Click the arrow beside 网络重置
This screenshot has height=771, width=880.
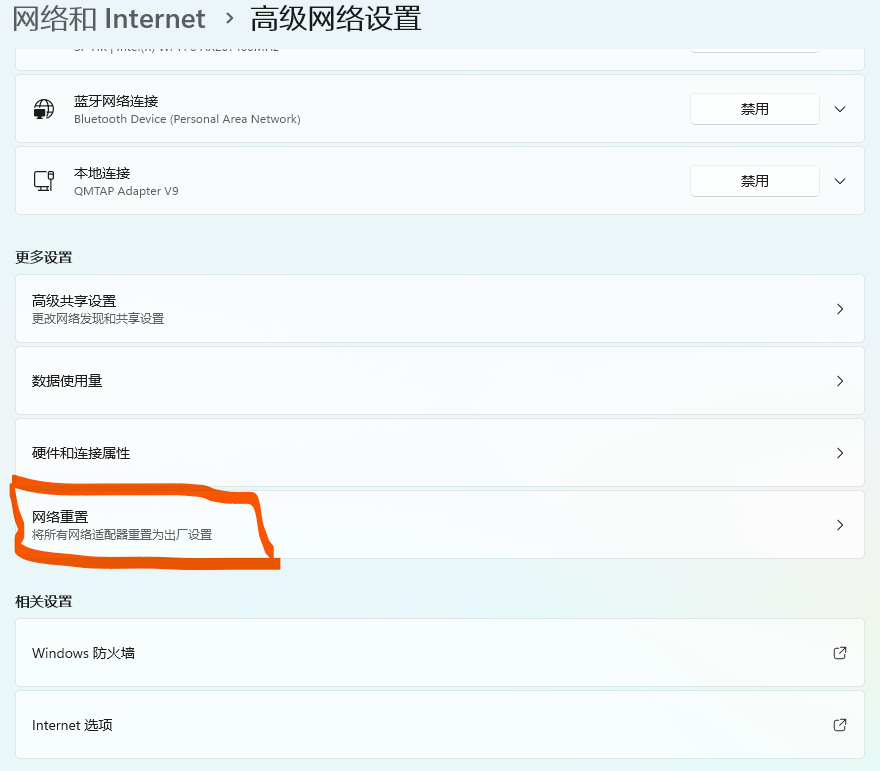(840, 525)
